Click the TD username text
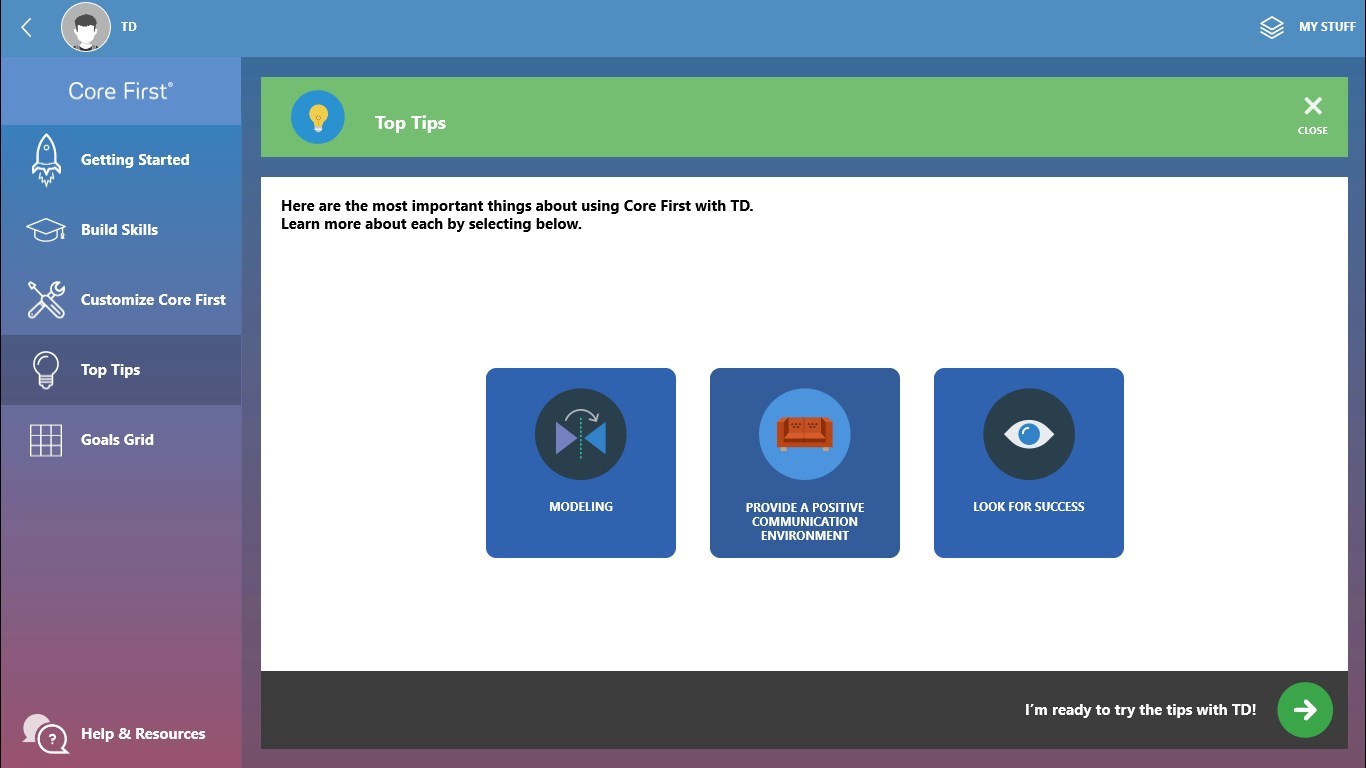Screen dimensions: 1366x768 (x=129, y=27)
